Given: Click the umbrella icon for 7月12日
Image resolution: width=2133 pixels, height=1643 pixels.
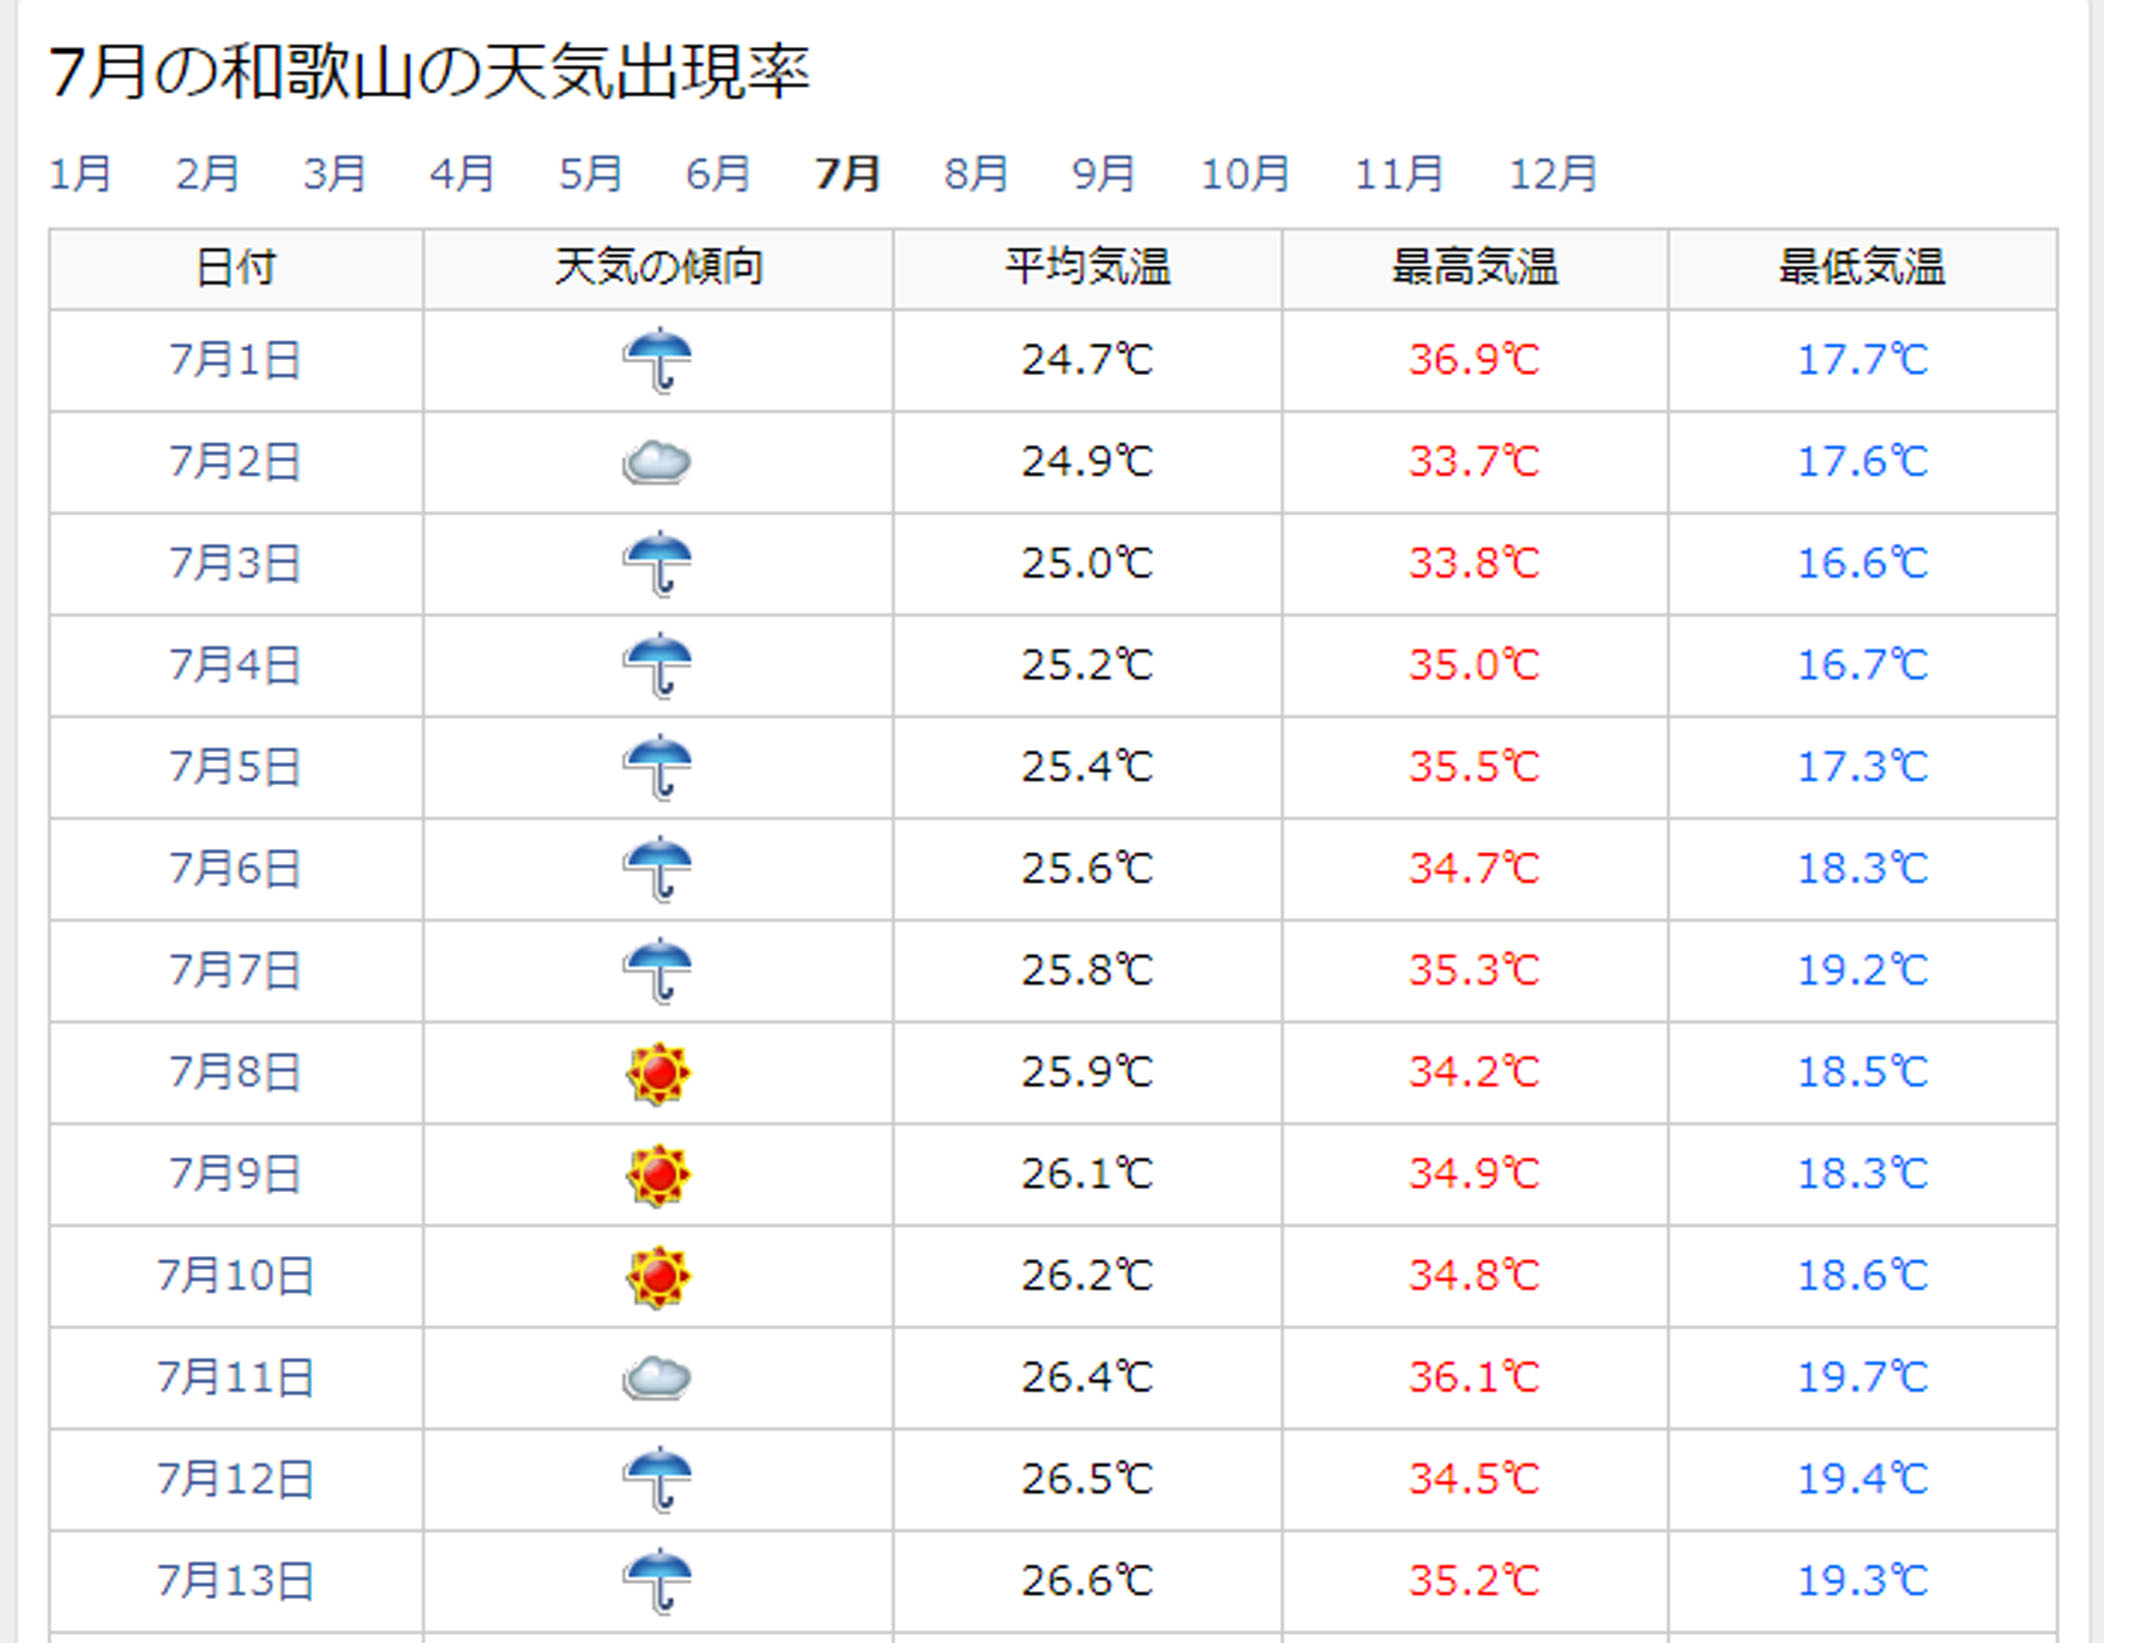Looking at the screenshot, I should [x=657, y=1479].
